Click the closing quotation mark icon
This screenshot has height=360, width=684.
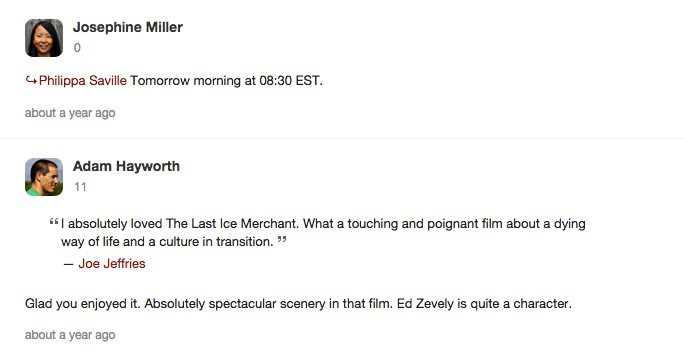282,240
